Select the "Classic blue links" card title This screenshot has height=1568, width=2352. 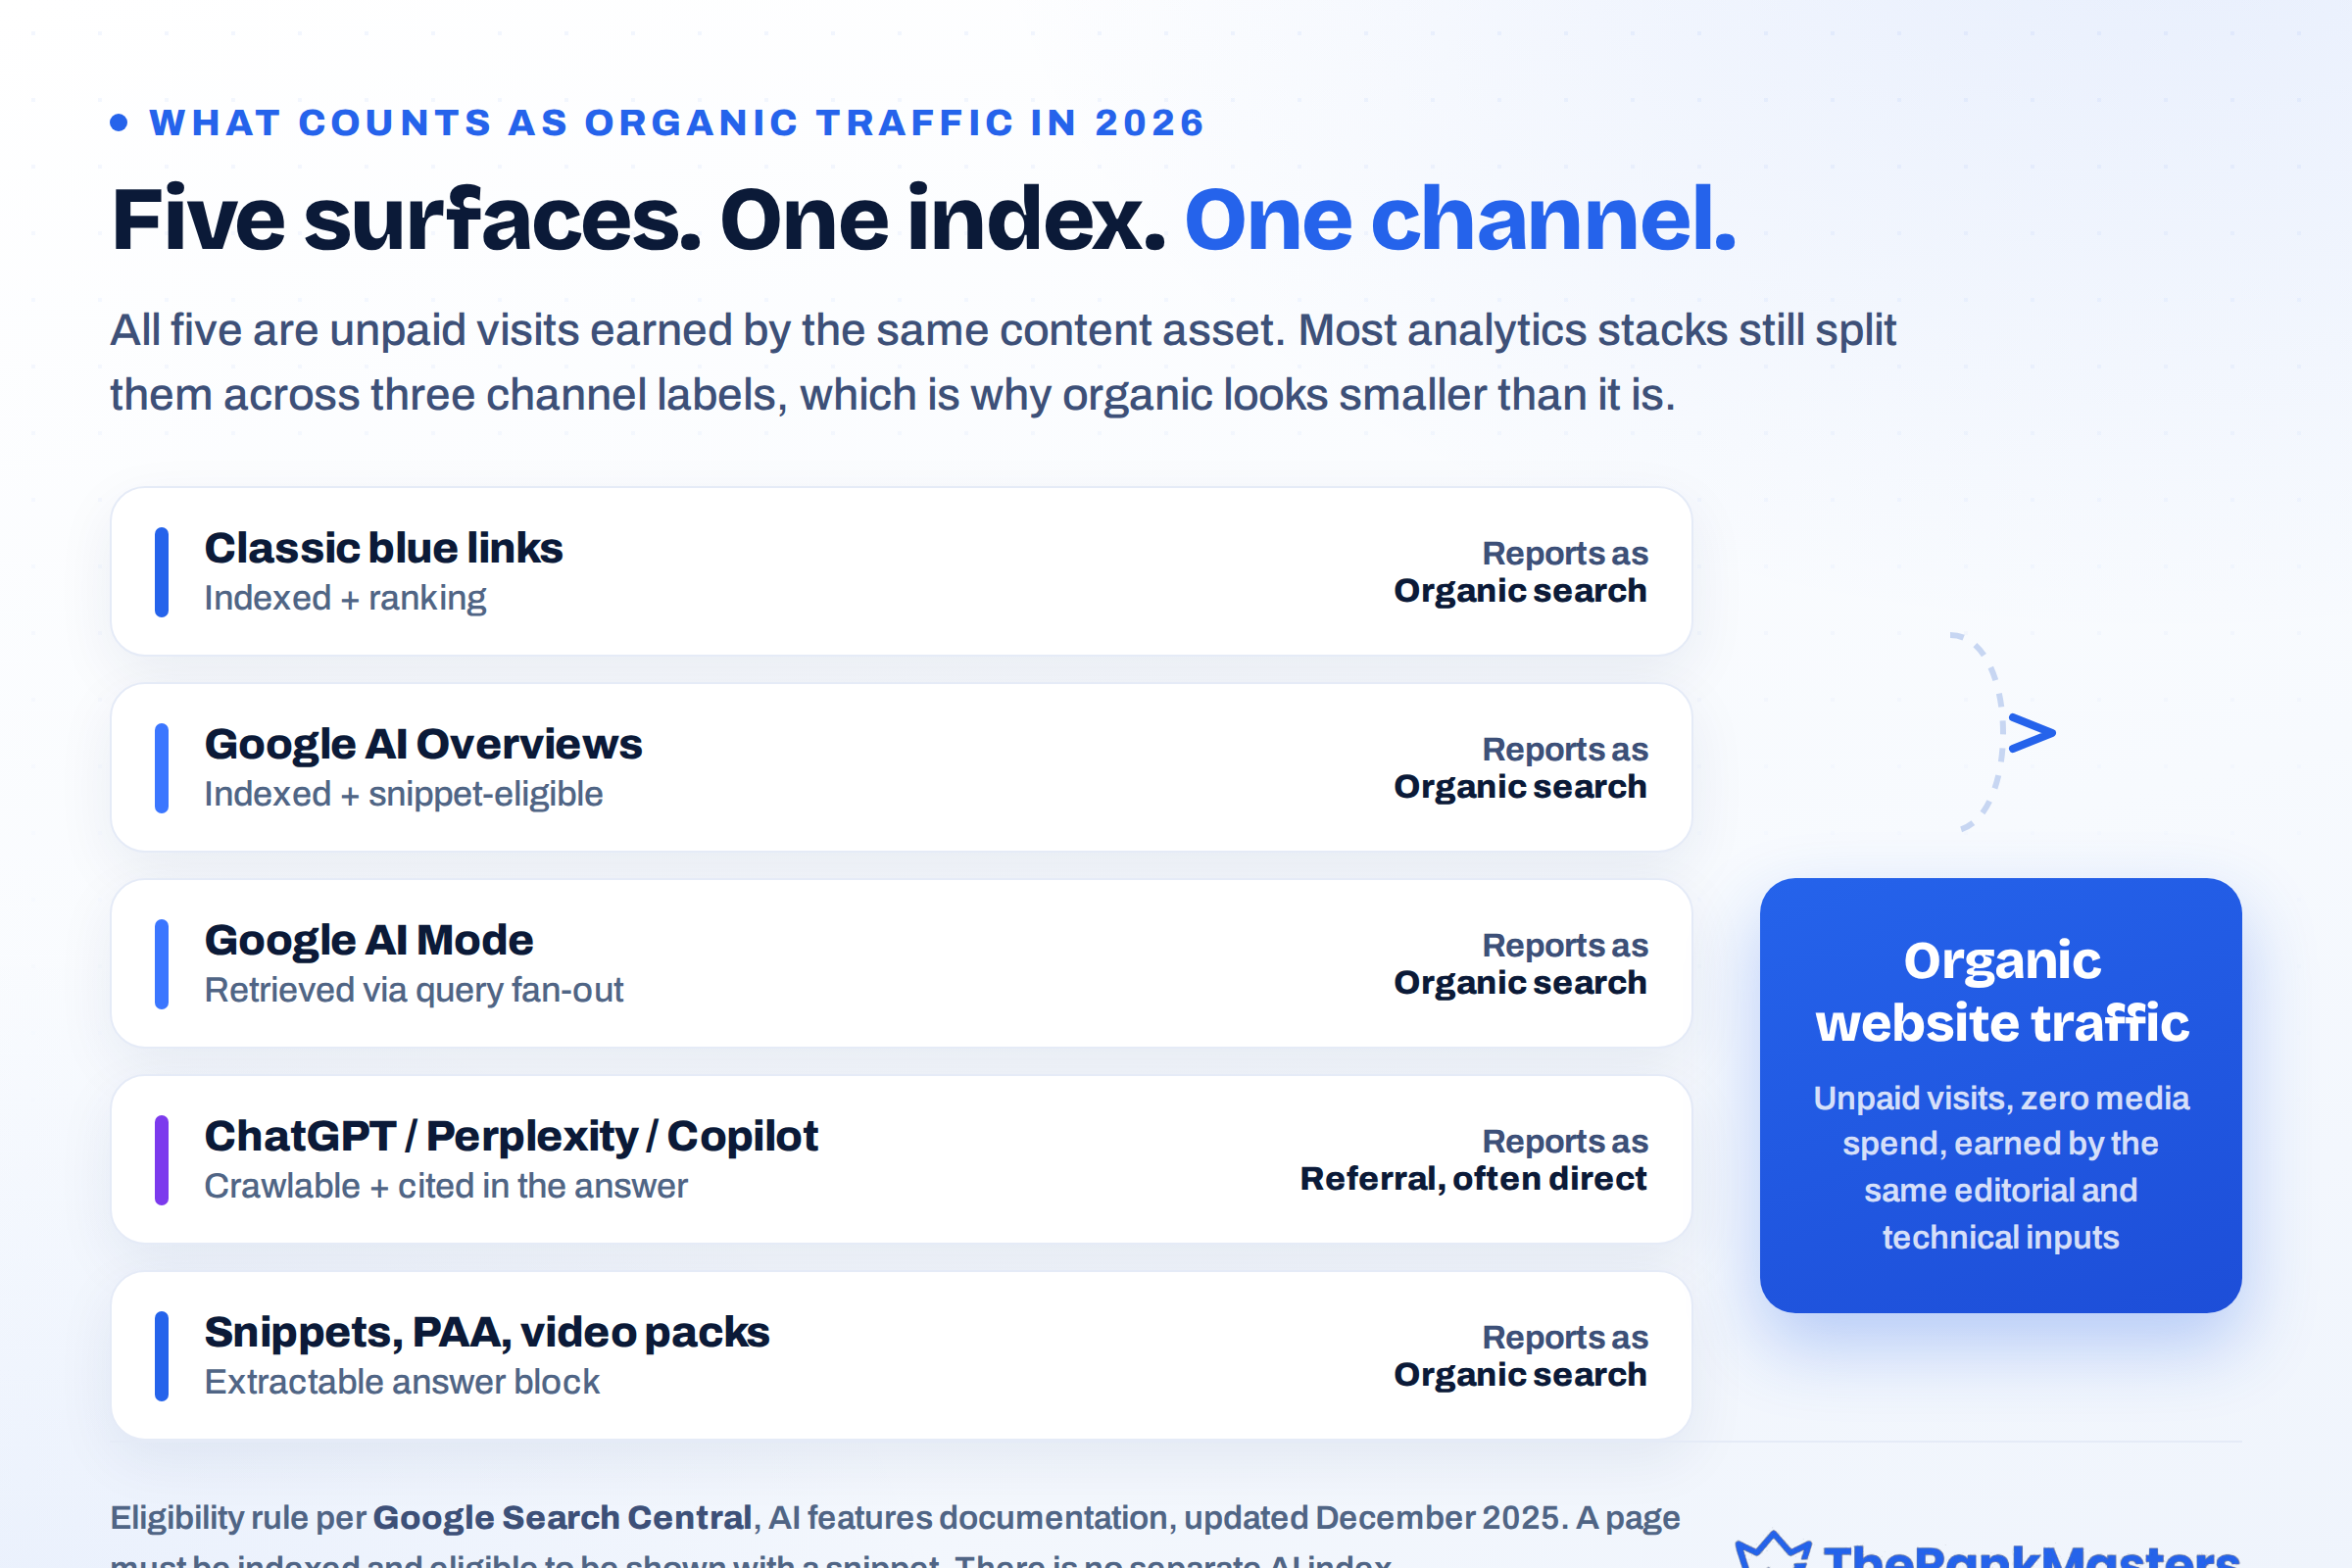[384, 548]
